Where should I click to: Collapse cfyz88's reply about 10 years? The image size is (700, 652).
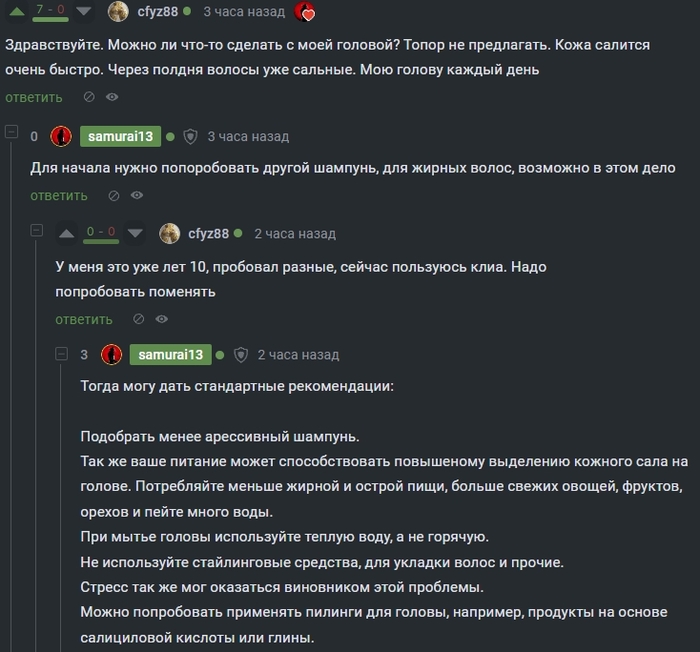click(x=36, y=231)
